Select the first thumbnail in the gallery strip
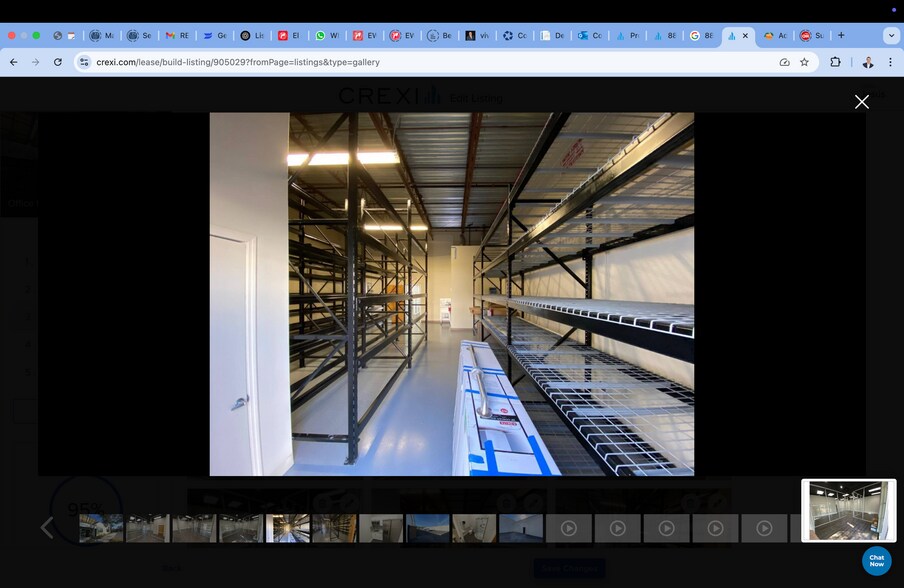The image size is (904, 588). [101, 528]
